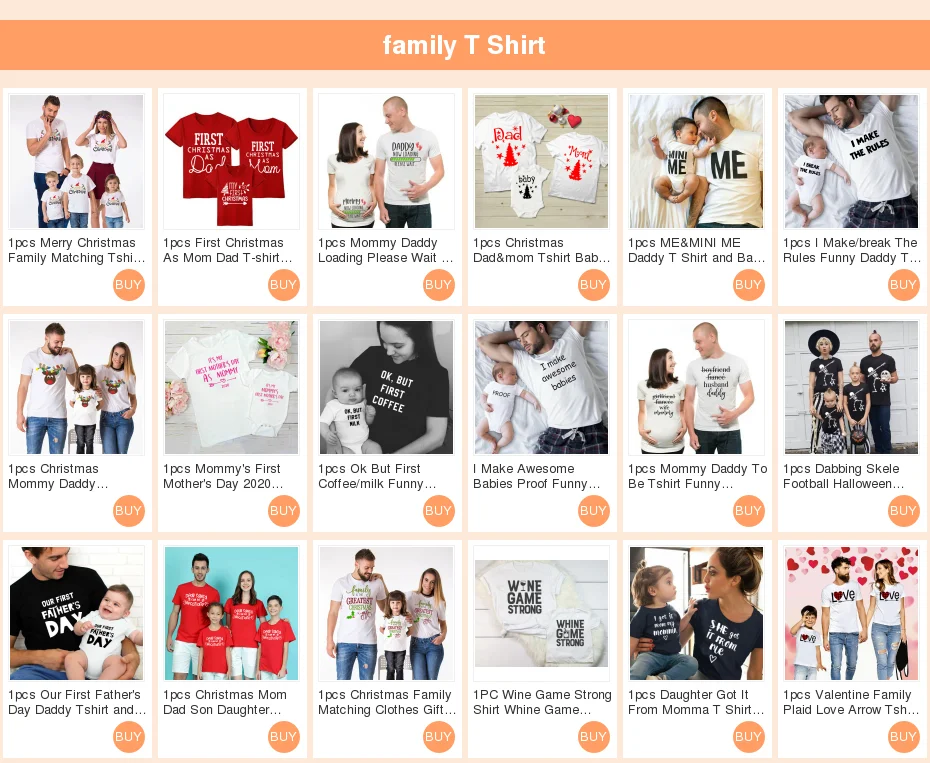Viewport: 930px width, 763px height.
Task: Click BUY for Christmas Dad&mom Tshirt
Action: (594, 285)
